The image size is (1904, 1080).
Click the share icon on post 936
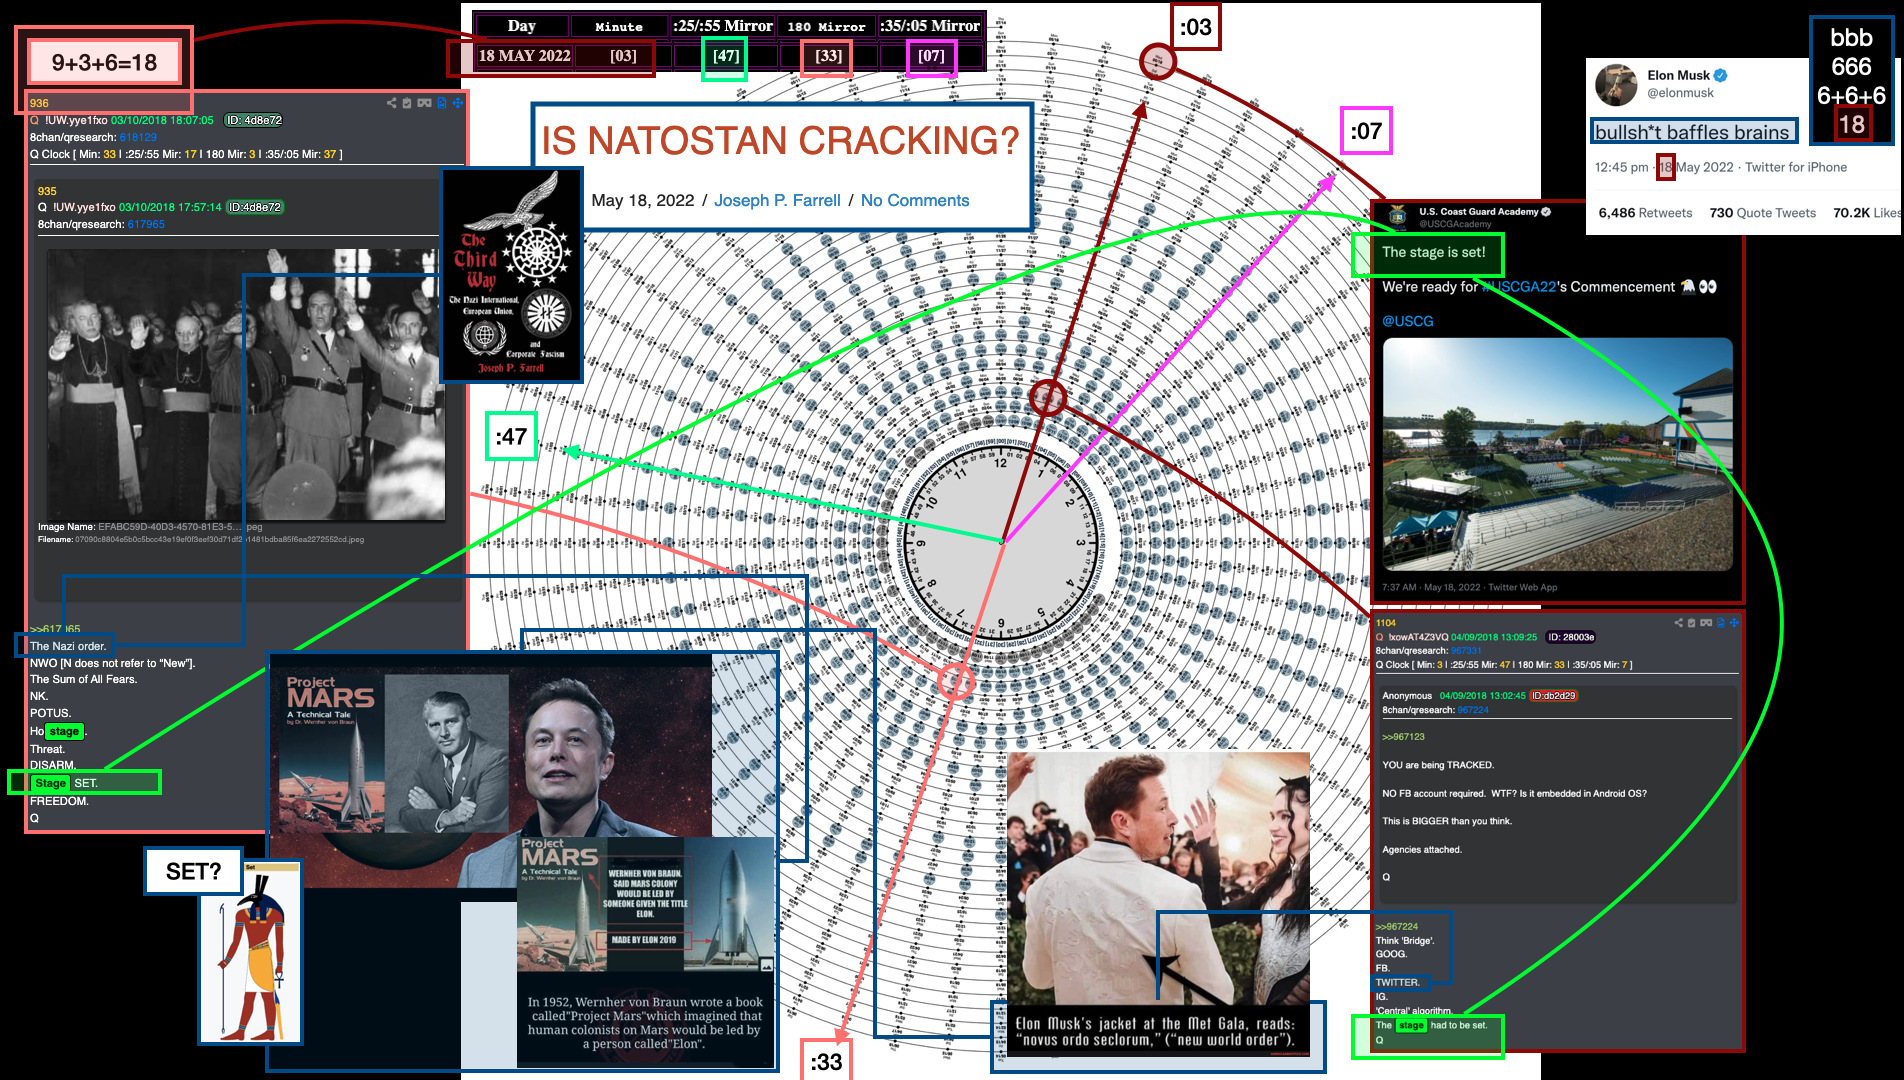[x=391, y=103]
